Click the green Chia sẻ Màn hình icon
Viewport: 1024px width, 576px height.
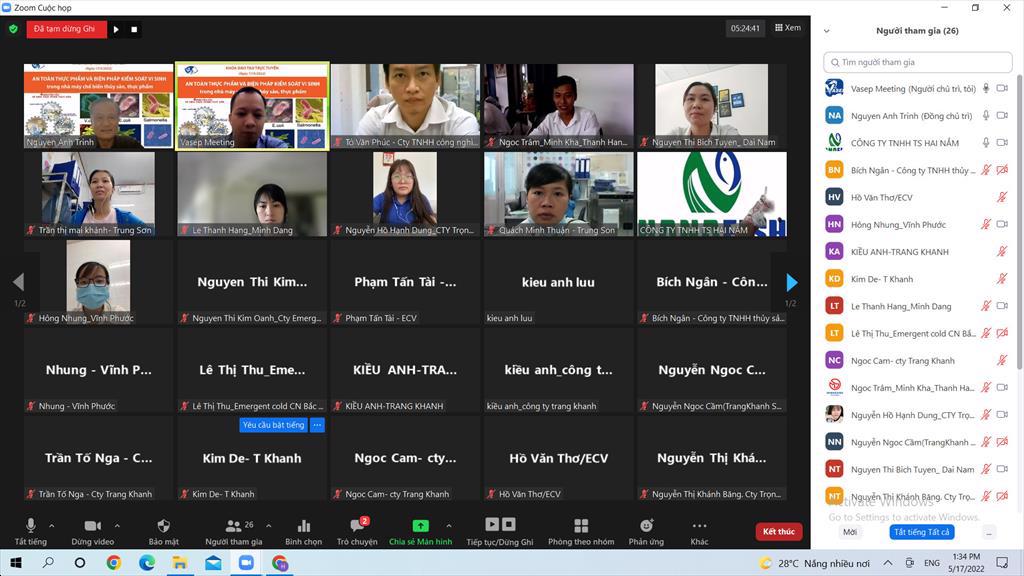tap(420, 526)
